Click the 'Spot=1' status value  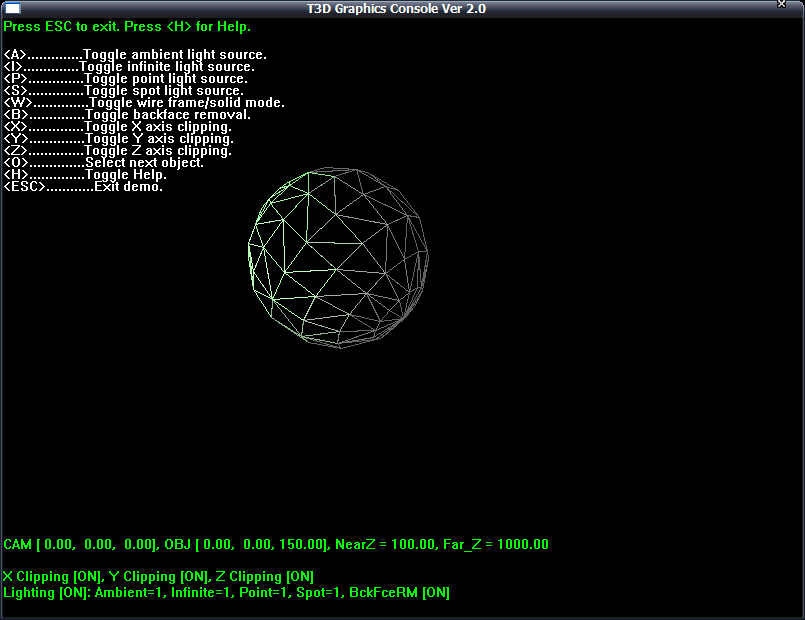(320, 593)
